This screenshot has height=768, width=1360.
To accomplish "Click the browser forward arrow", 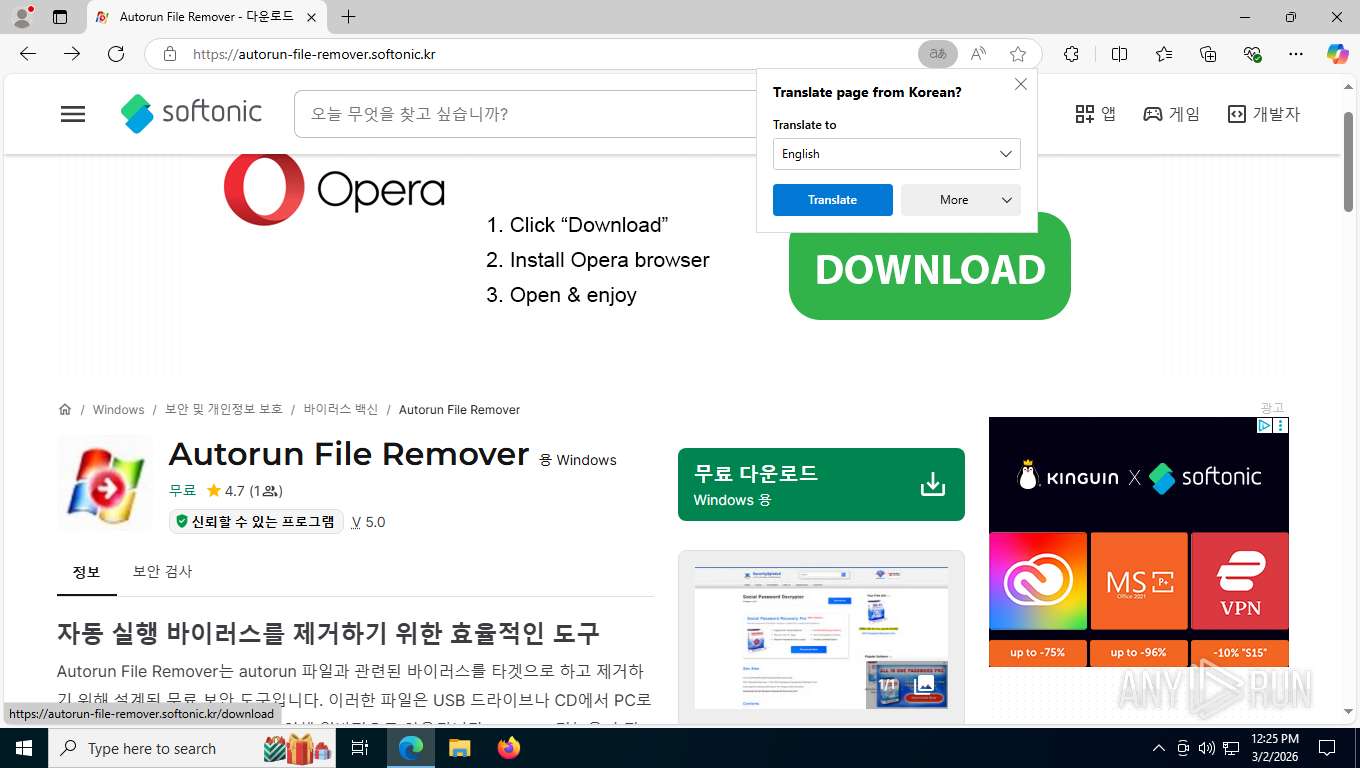I will click(72, 54).
